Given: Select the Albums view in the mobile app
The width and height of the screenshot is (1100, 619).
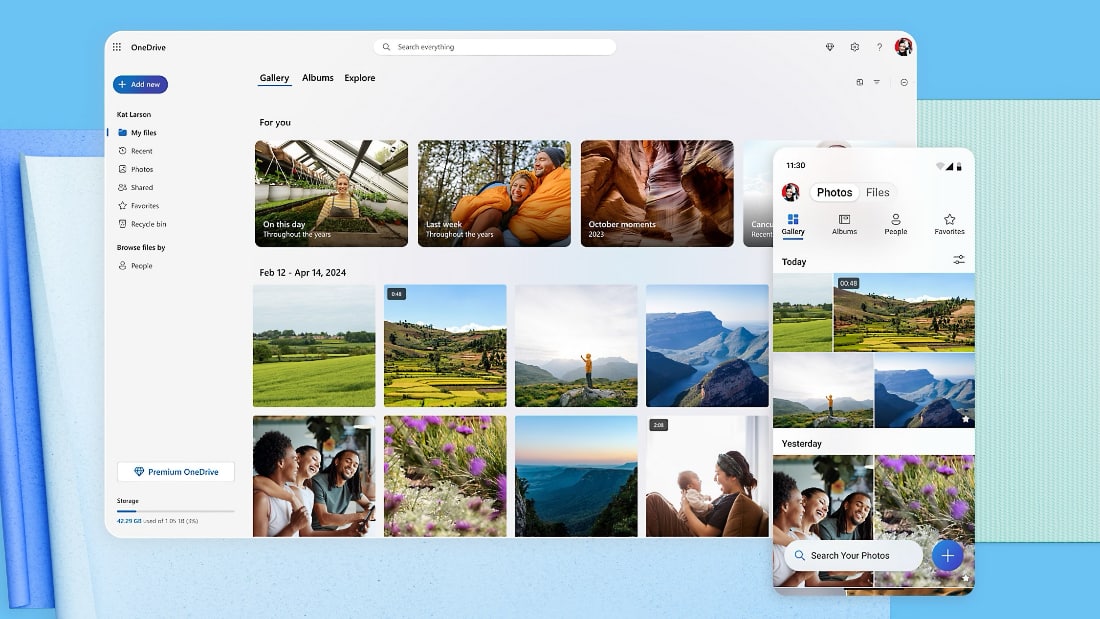Looking at the screenshot, I should tap(844, 224).
